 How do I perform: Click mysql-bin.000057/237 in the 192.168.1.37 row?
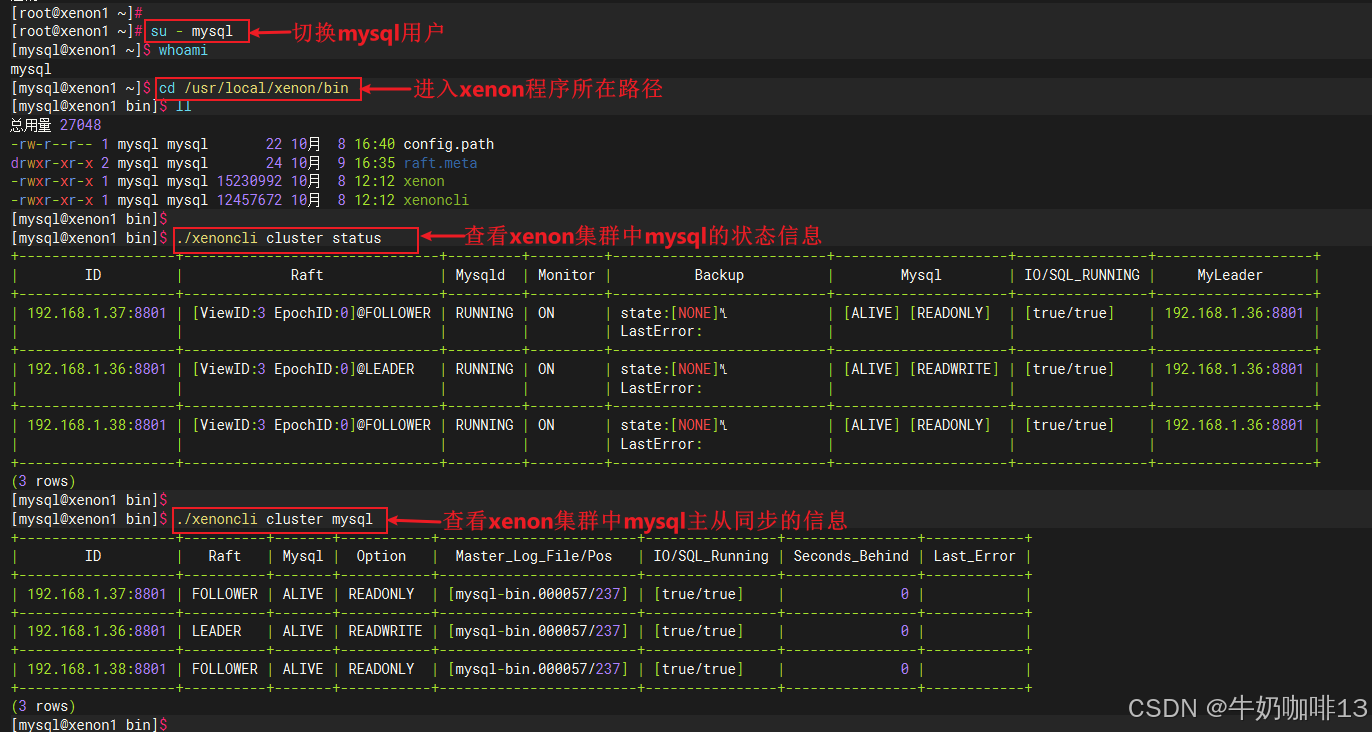coord(537,594)
